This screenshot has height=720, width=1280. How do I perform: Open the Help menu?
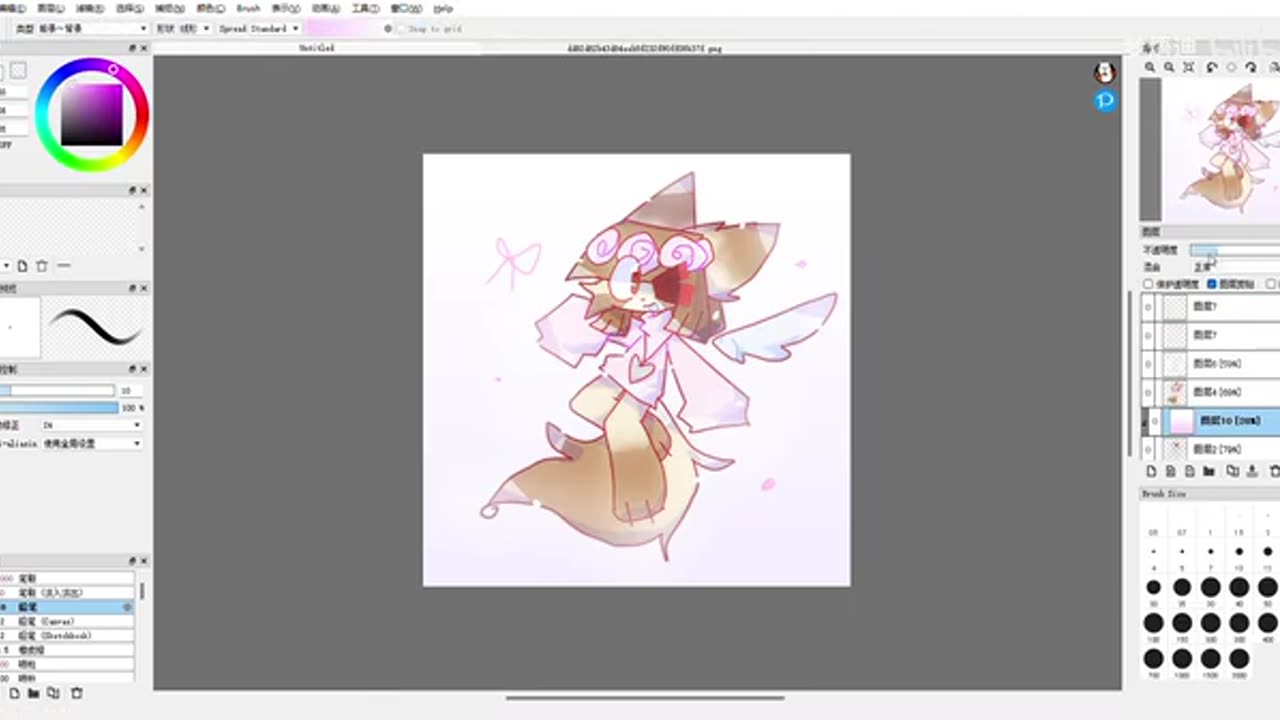(443, 8)
